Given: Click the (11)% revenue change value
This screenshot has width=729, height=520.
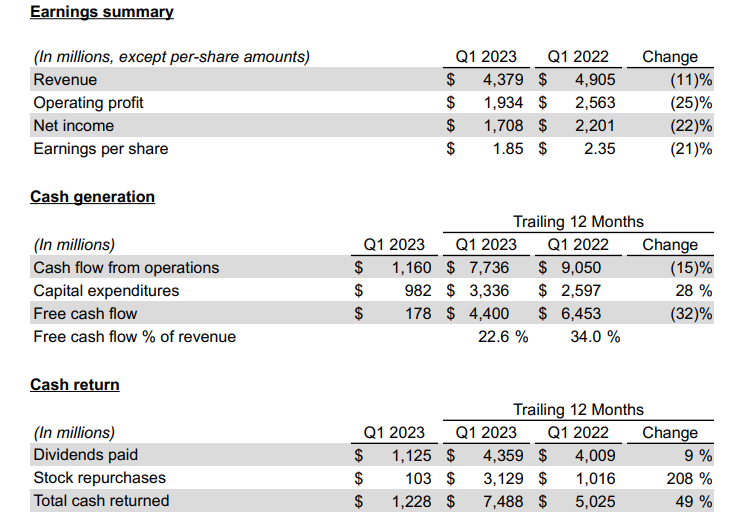Looking at the screenshot, I should (x=690, y=80).
